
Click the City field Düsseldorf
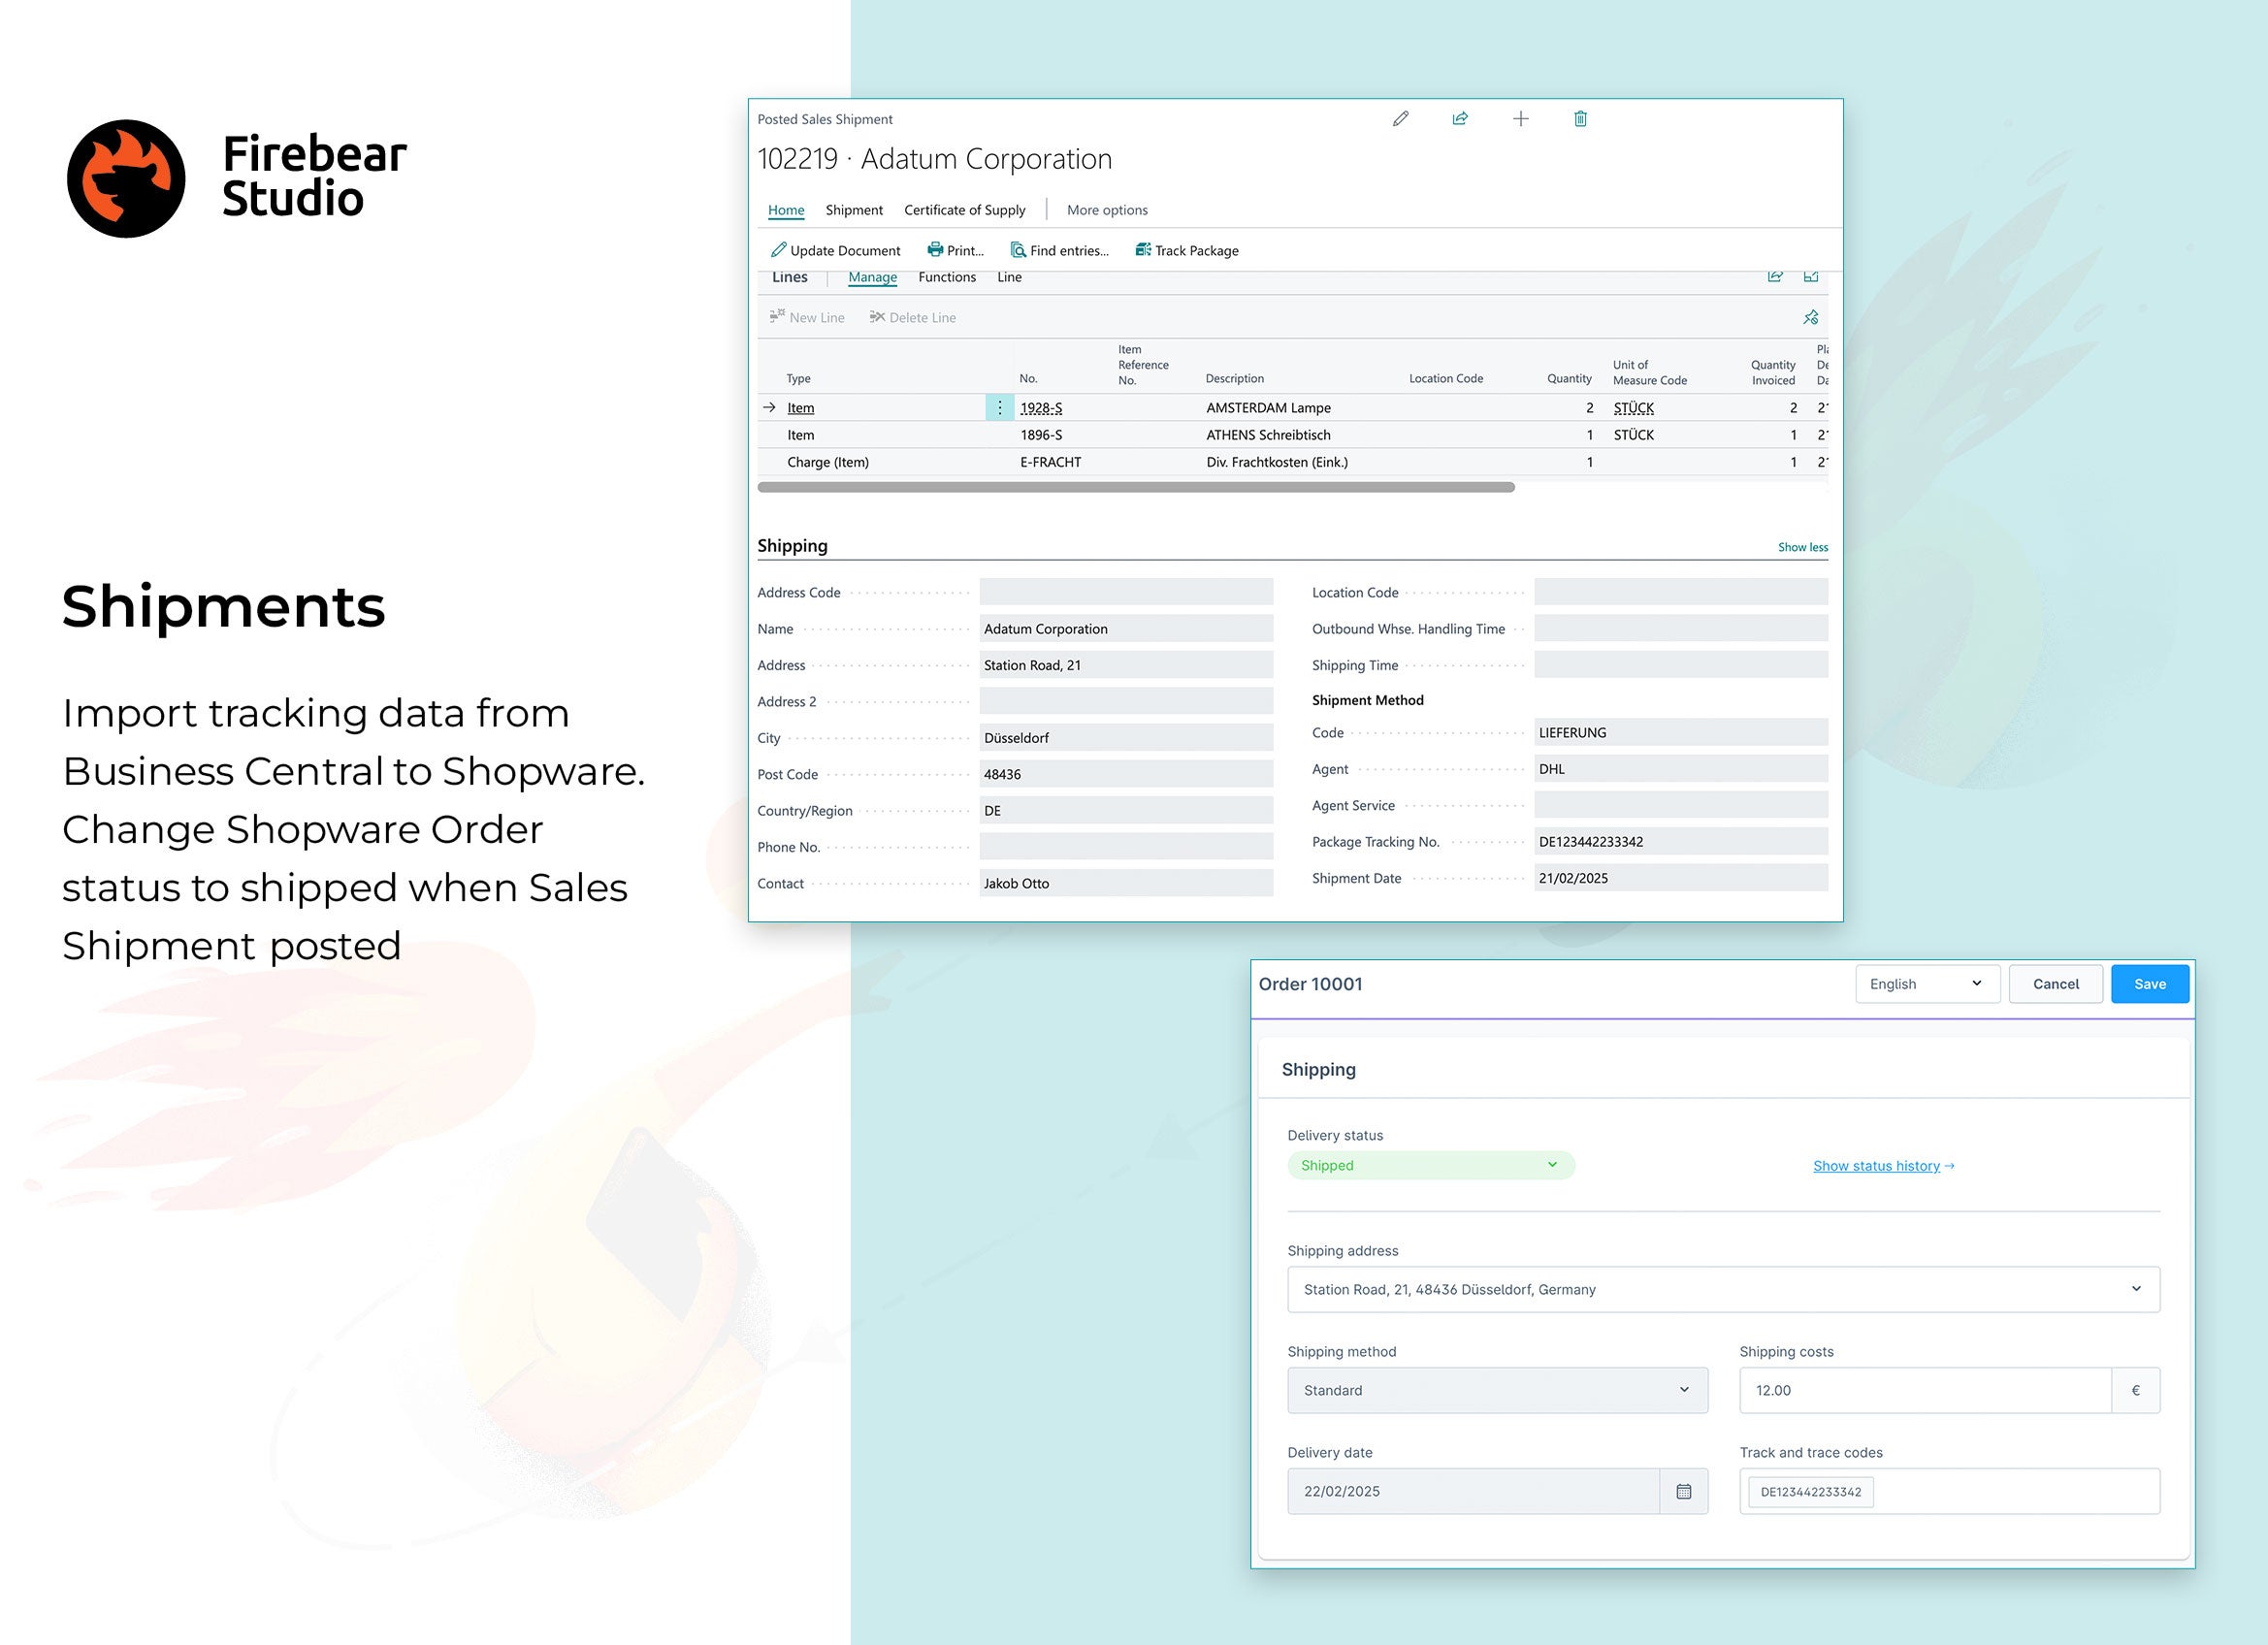pyautogui.click(x=1126, y=738)
